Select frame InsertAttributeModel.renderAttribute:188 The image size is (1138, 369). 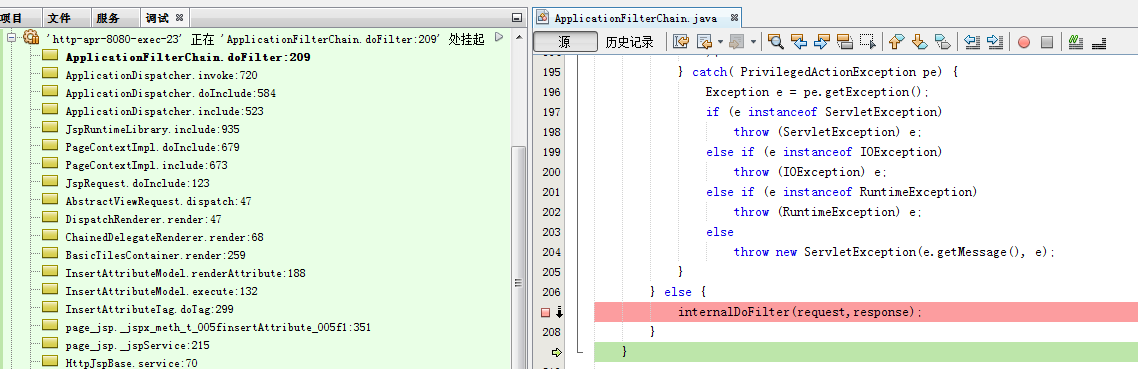185,274
